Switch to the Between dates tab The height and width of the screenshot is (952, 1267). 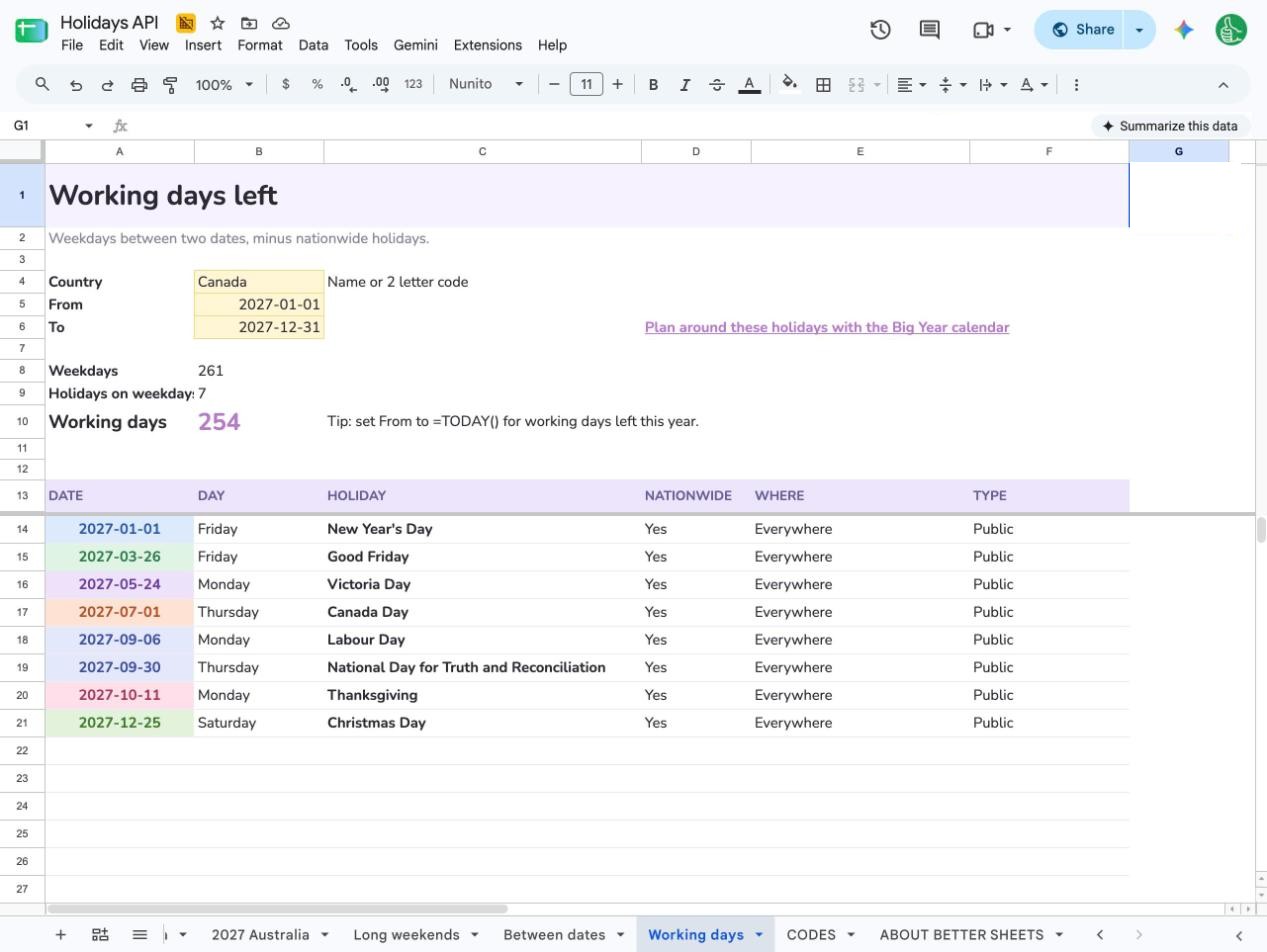tap(554, 934)
